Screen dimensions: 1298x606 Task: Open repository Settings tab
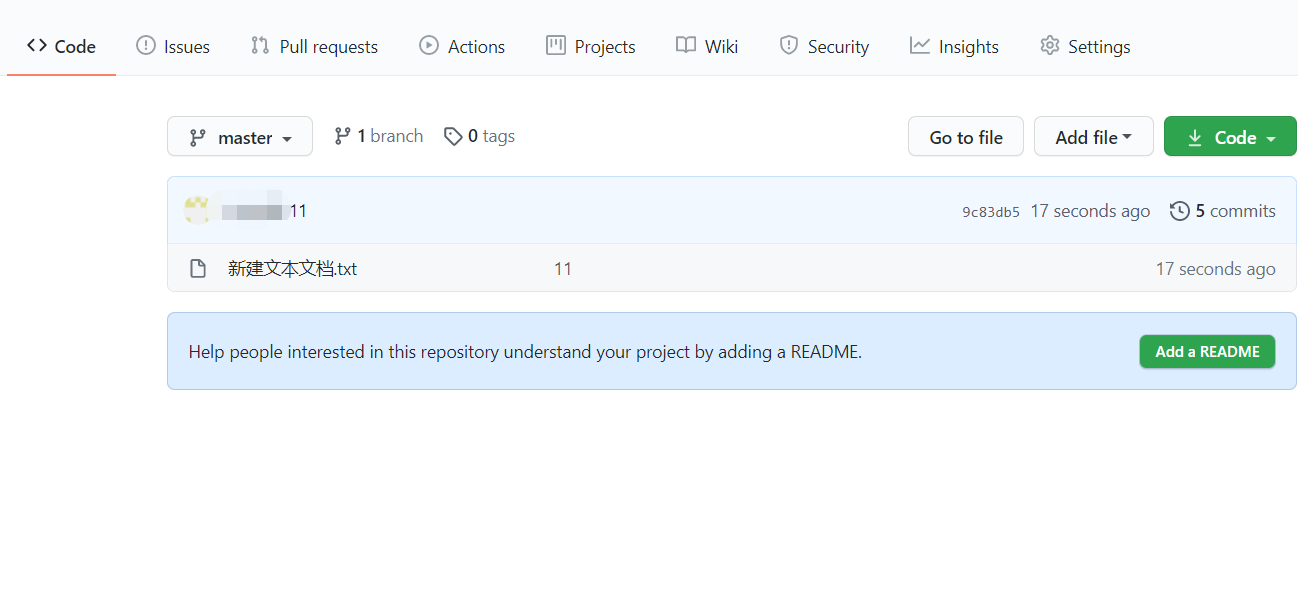pyautogui.click(x=1085, y=46)
